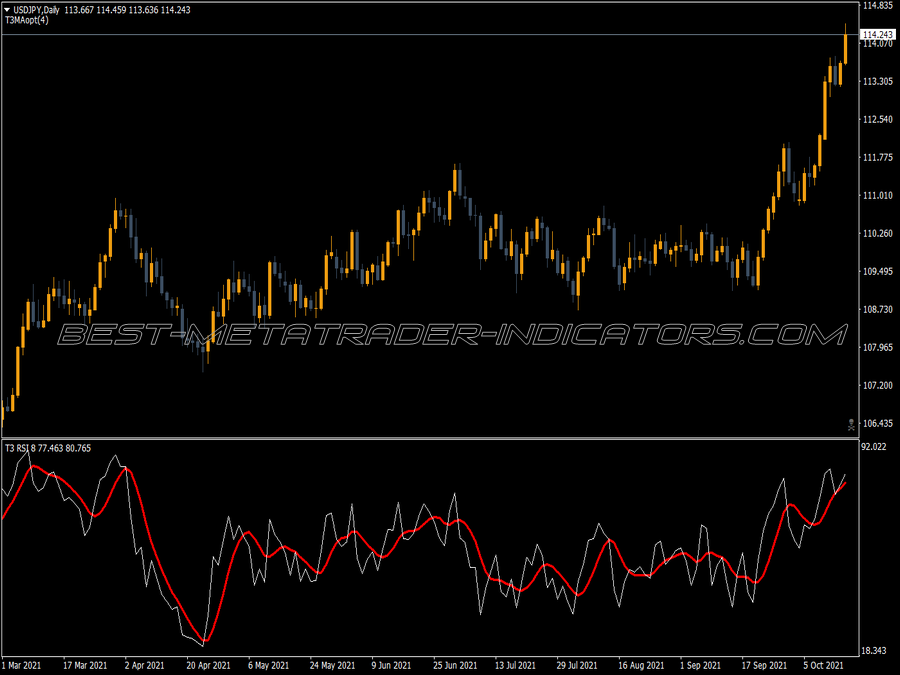Viewport: 900px width, 675px height.
Task: Select the 110.260 price scale value
Action: (x=878, y=234)
